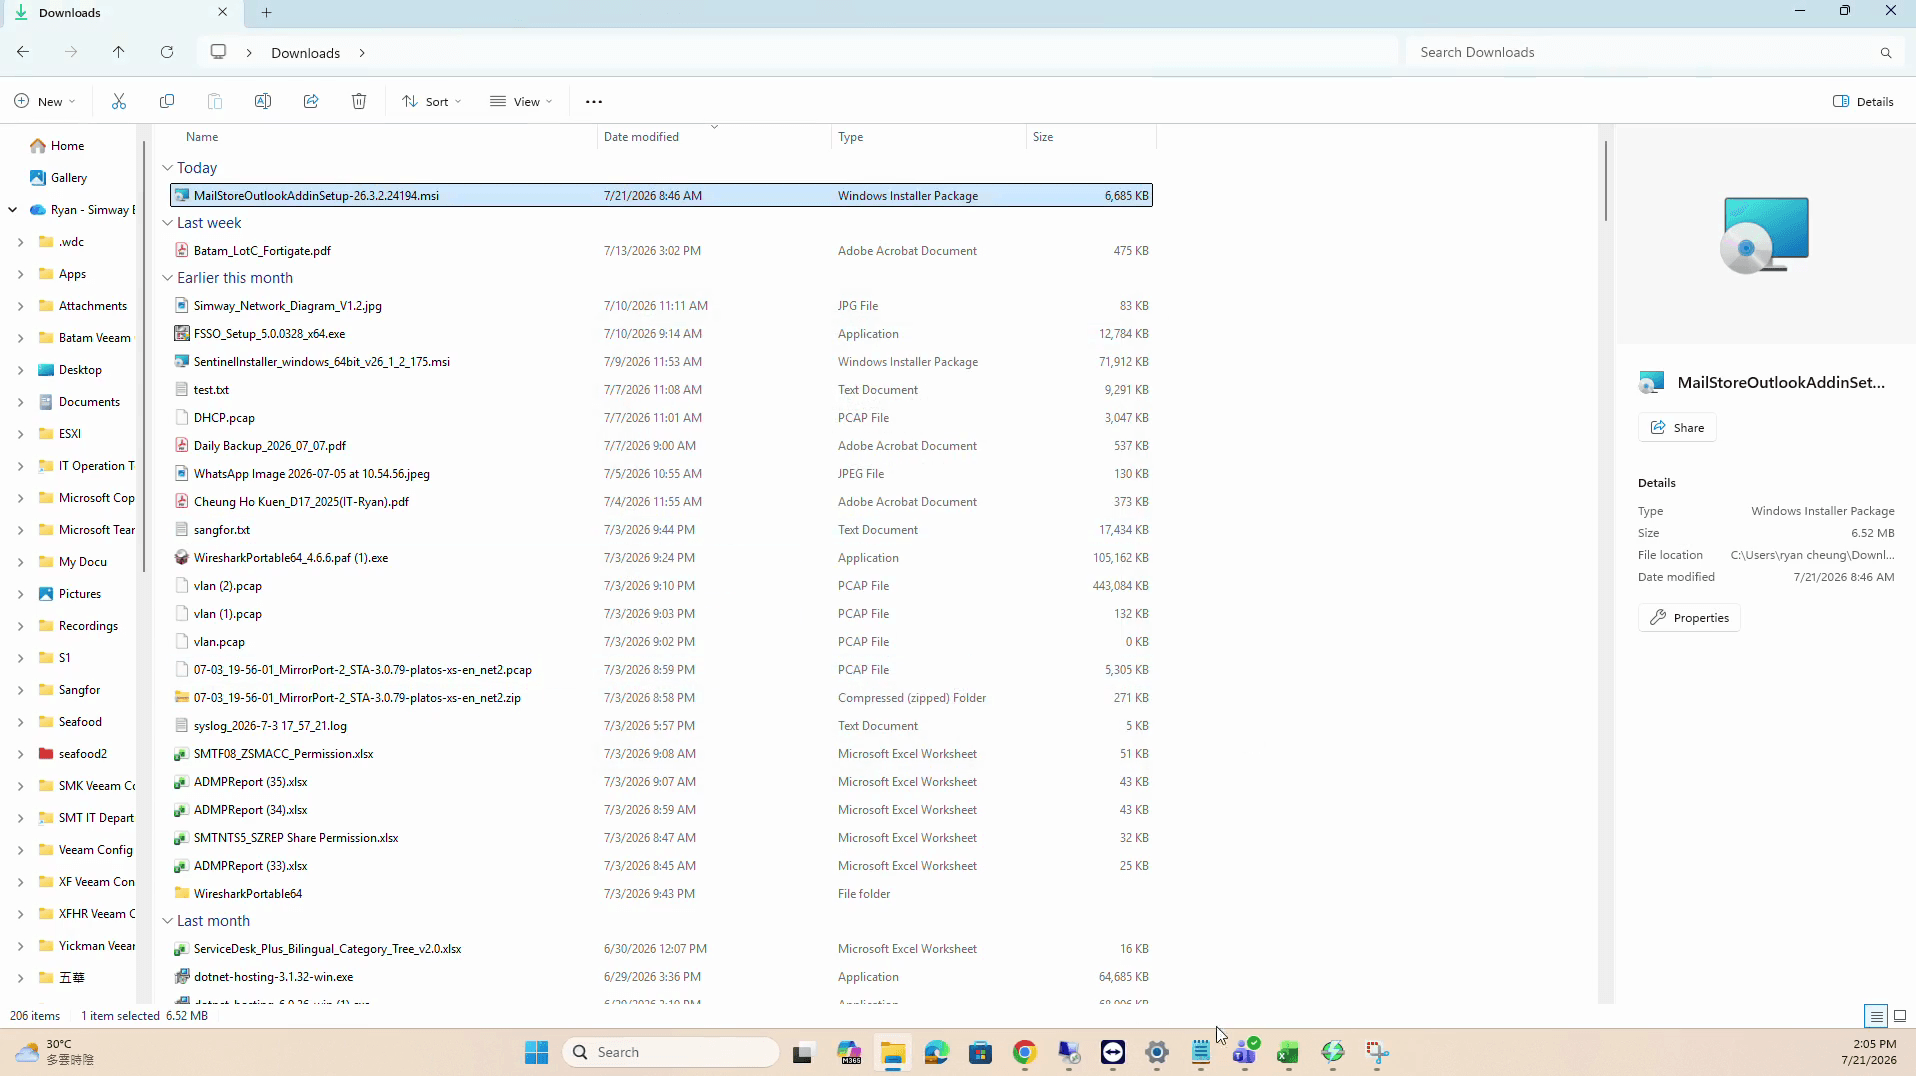Click the Cut scissors icon
This screenshot has width=1916, height=1076.
(119, 101)
